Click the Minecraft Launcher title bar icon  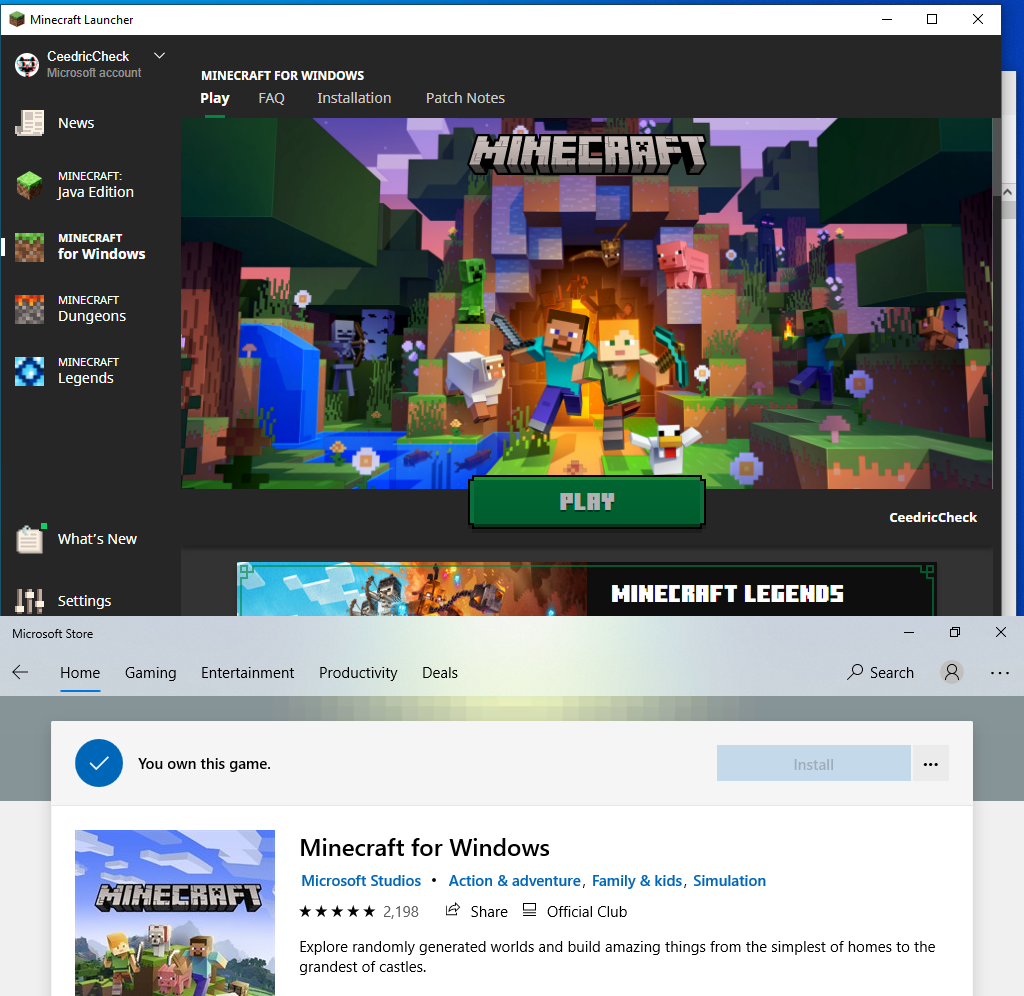tap(17, 20)
